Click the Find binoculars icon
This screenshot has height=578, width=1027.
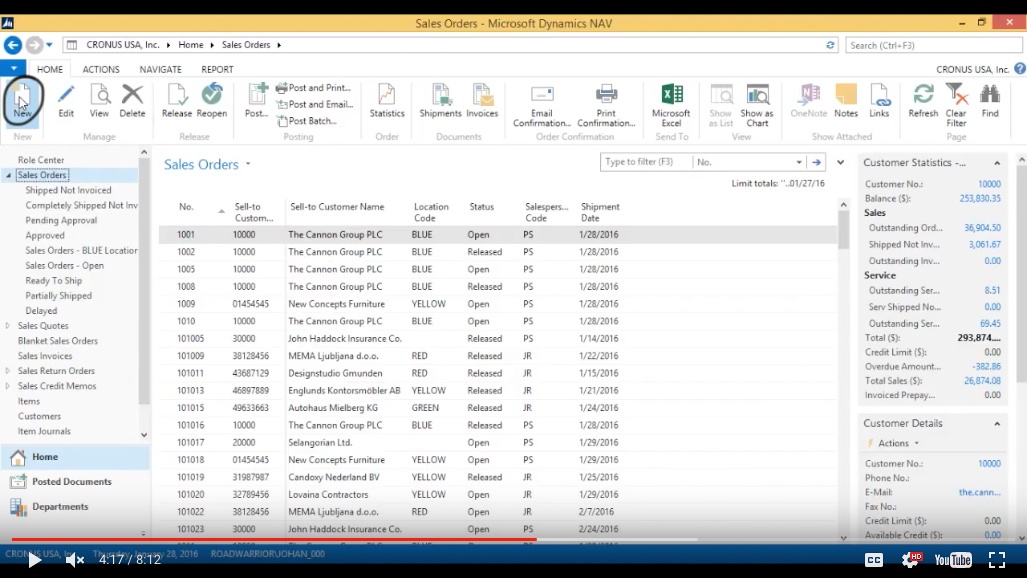[x=990, y=95]
